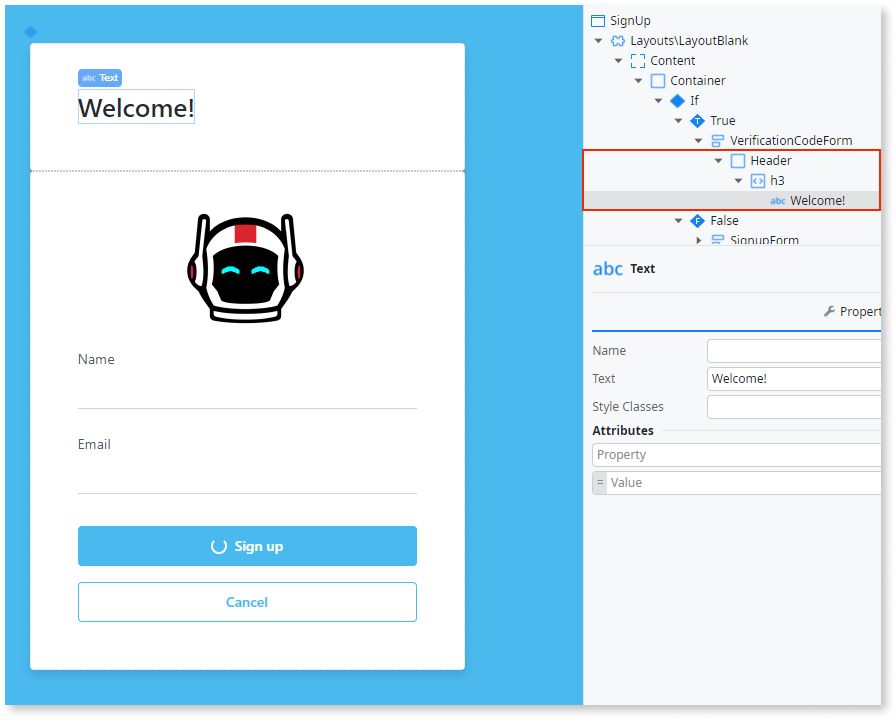Click the If diamond icon in tree
This screenshot has width=896, height=720.
click(678, 101)
